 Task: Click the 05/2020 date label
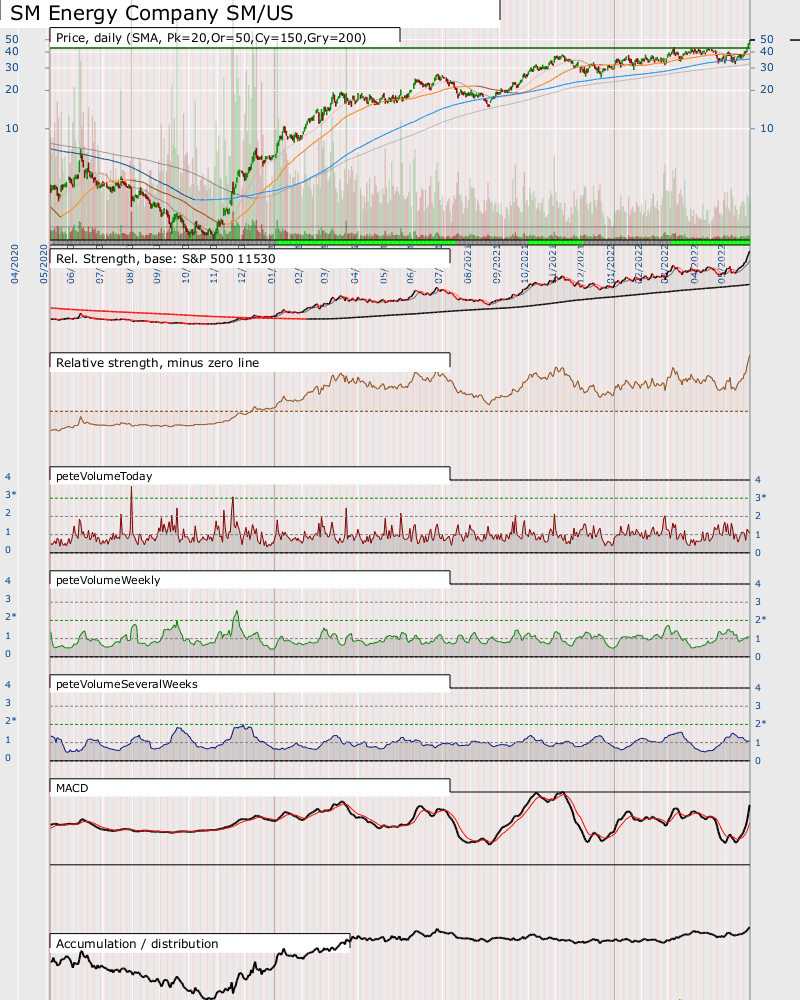tap(44, 264)
